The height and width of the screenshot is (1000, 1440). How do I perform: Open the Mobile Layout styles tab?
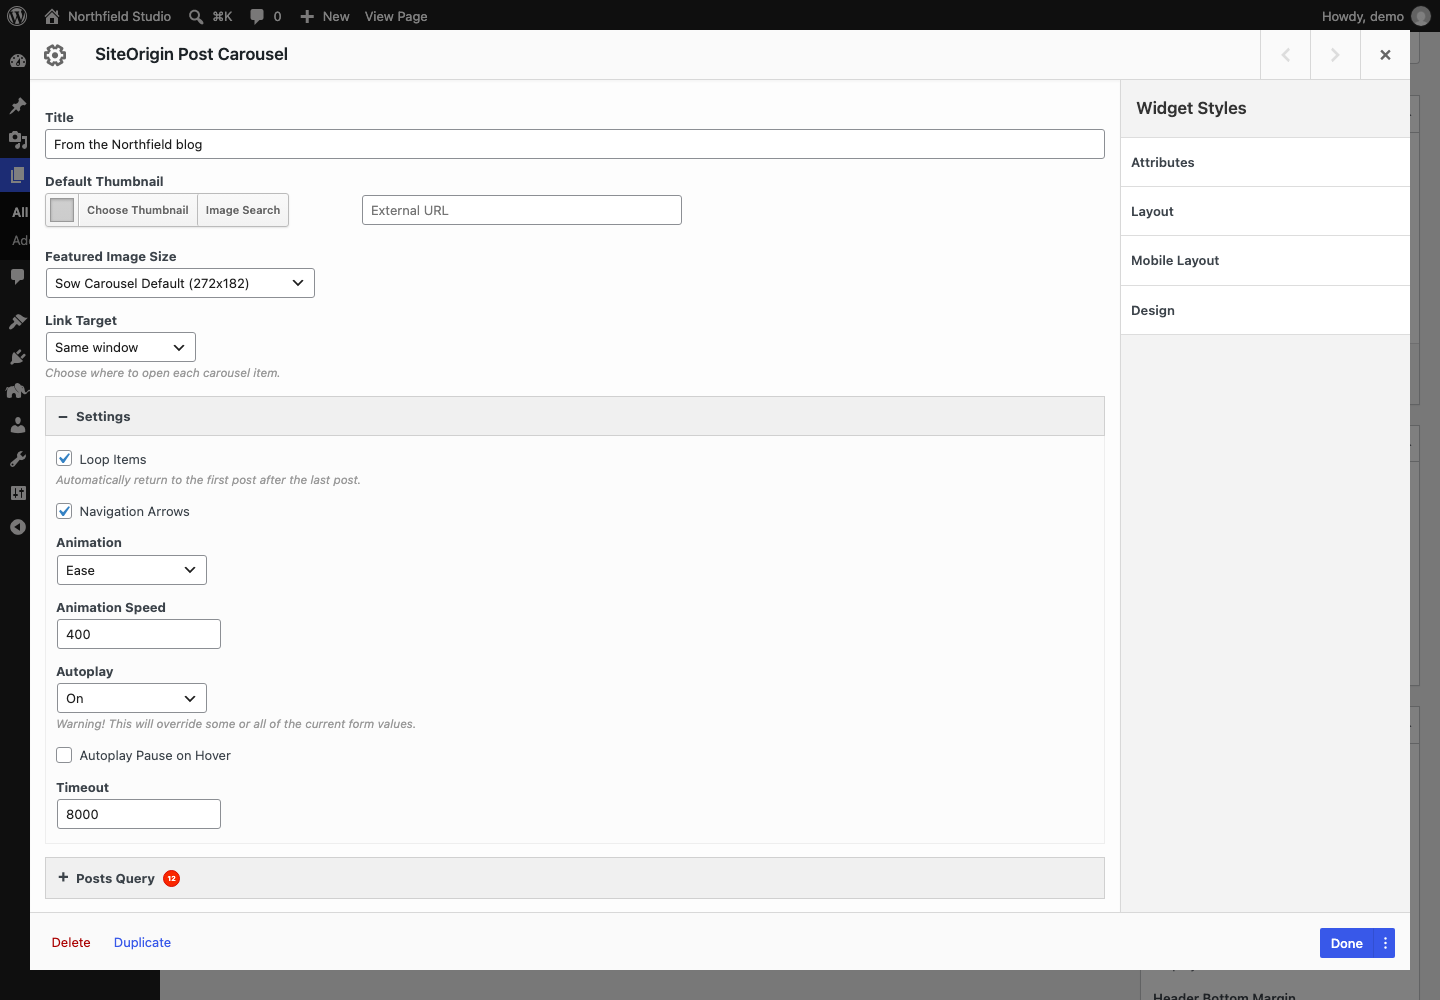pos(1265,260)
